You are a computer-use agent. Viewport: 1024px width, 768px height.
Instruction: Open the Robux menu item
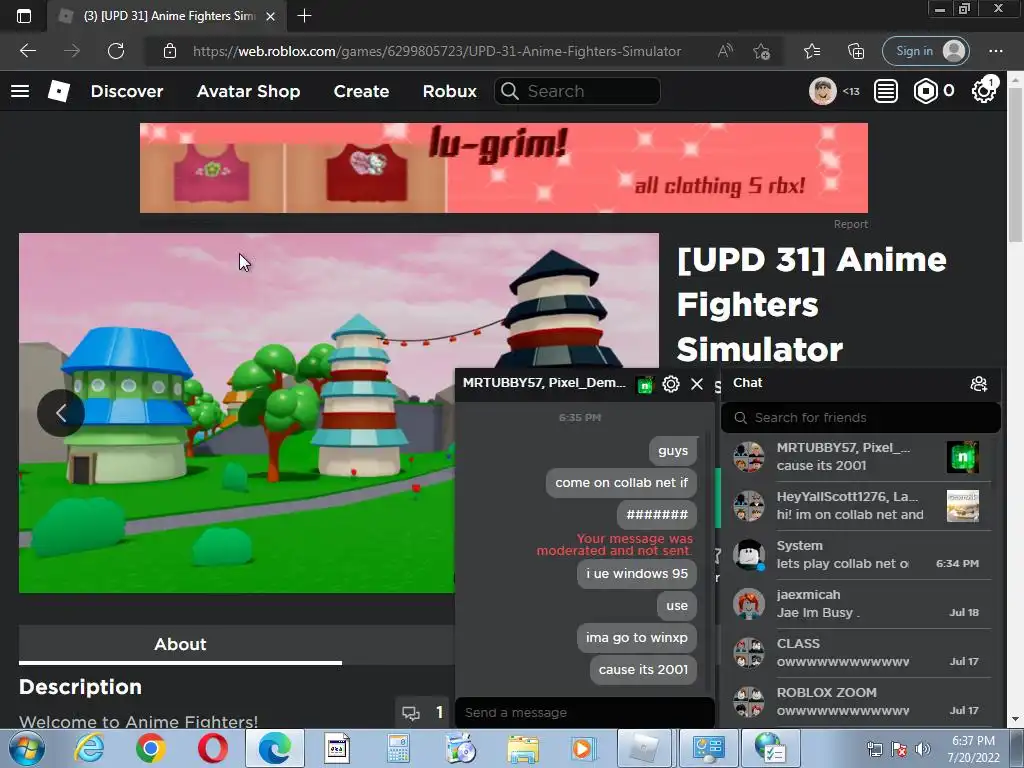tap(449, 91)
